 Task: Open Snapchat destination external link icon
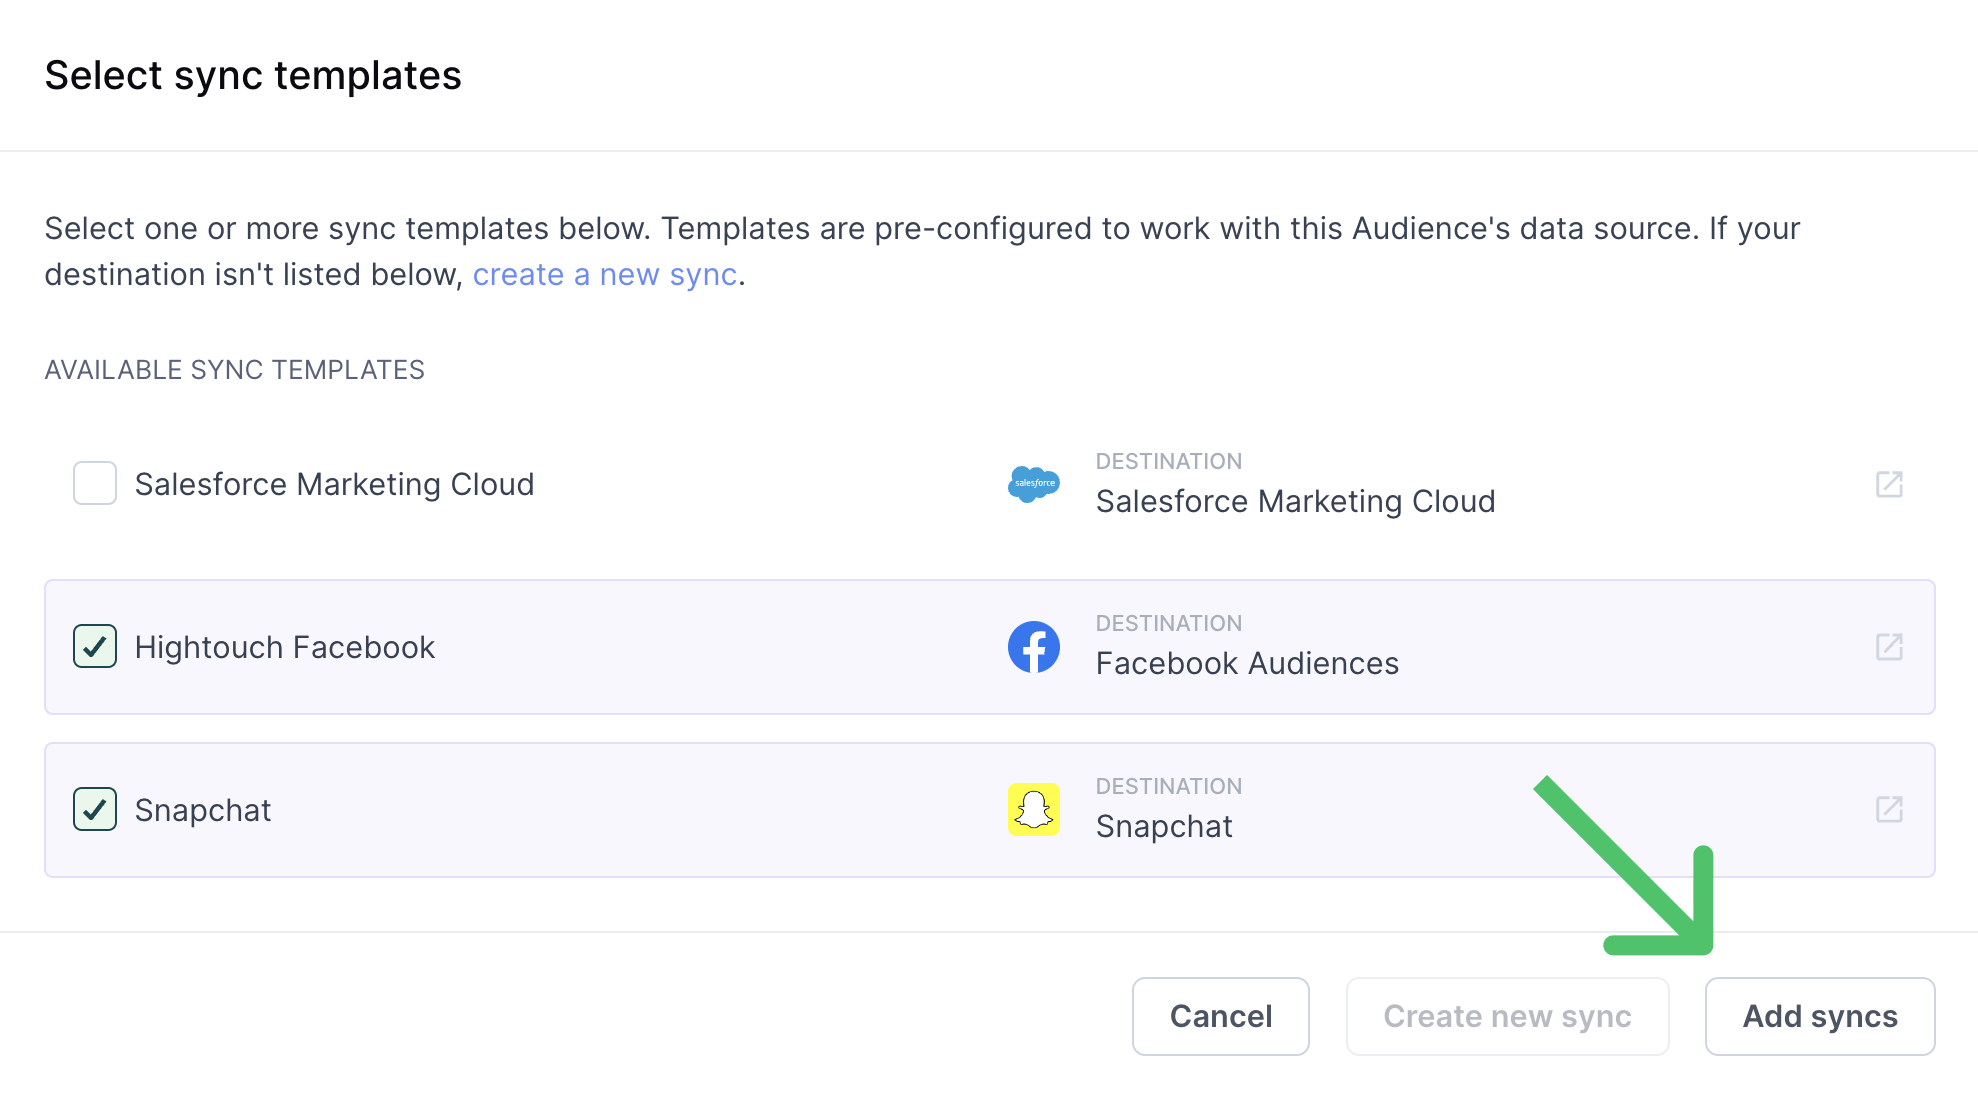click(x=1889, y=810)
